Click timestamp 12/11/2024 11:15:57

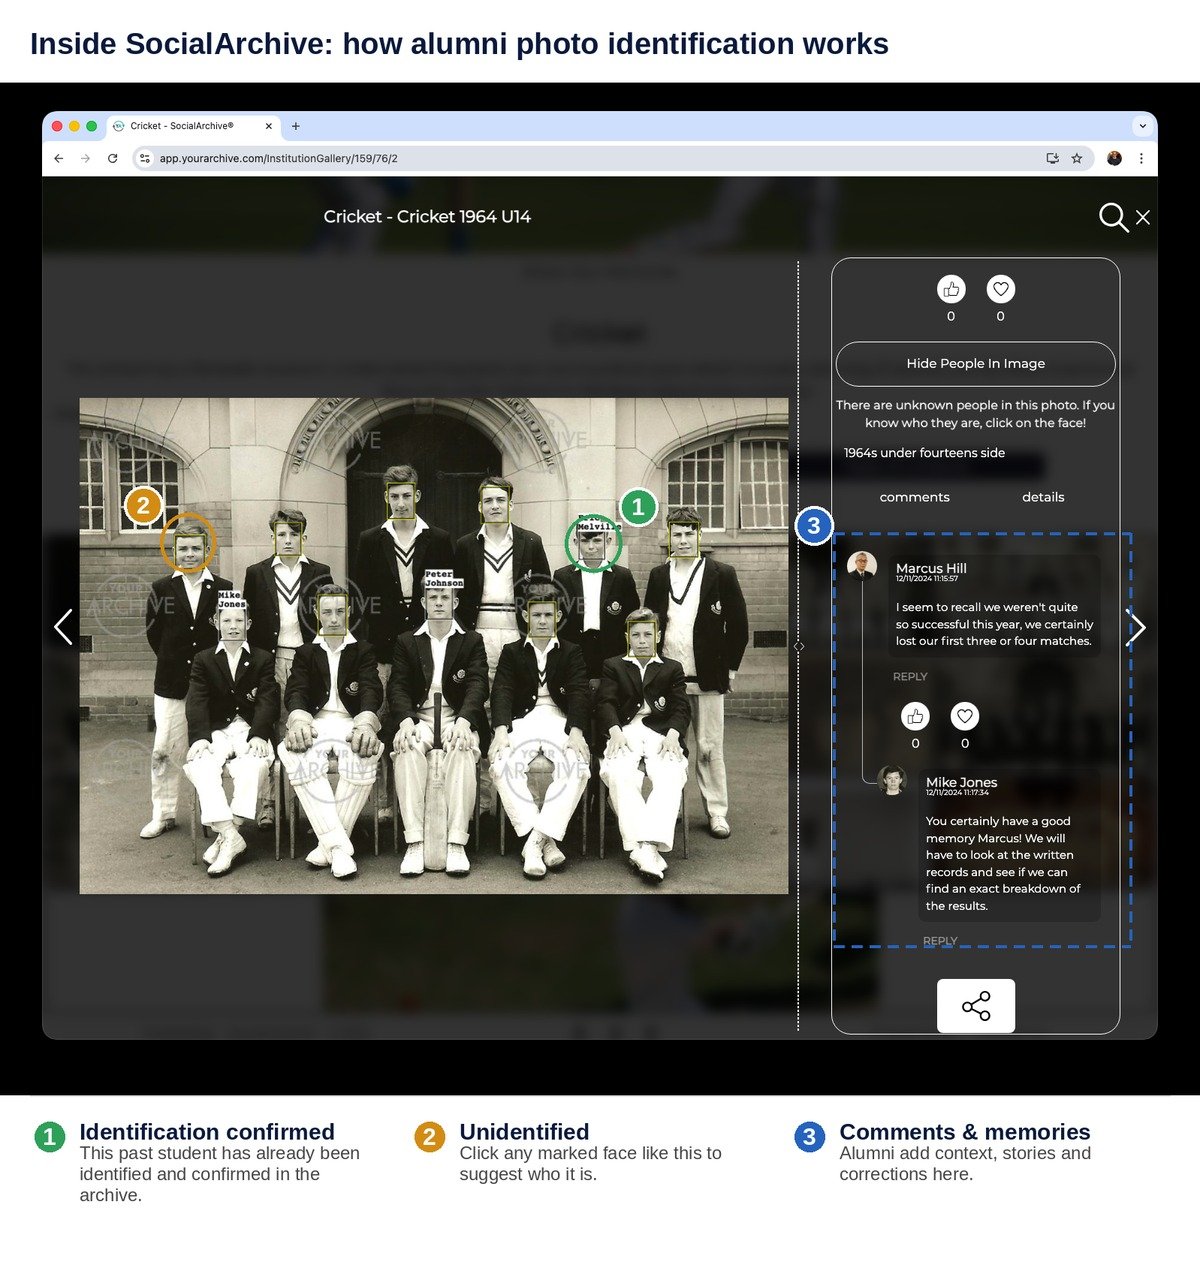tap(927, 579)
